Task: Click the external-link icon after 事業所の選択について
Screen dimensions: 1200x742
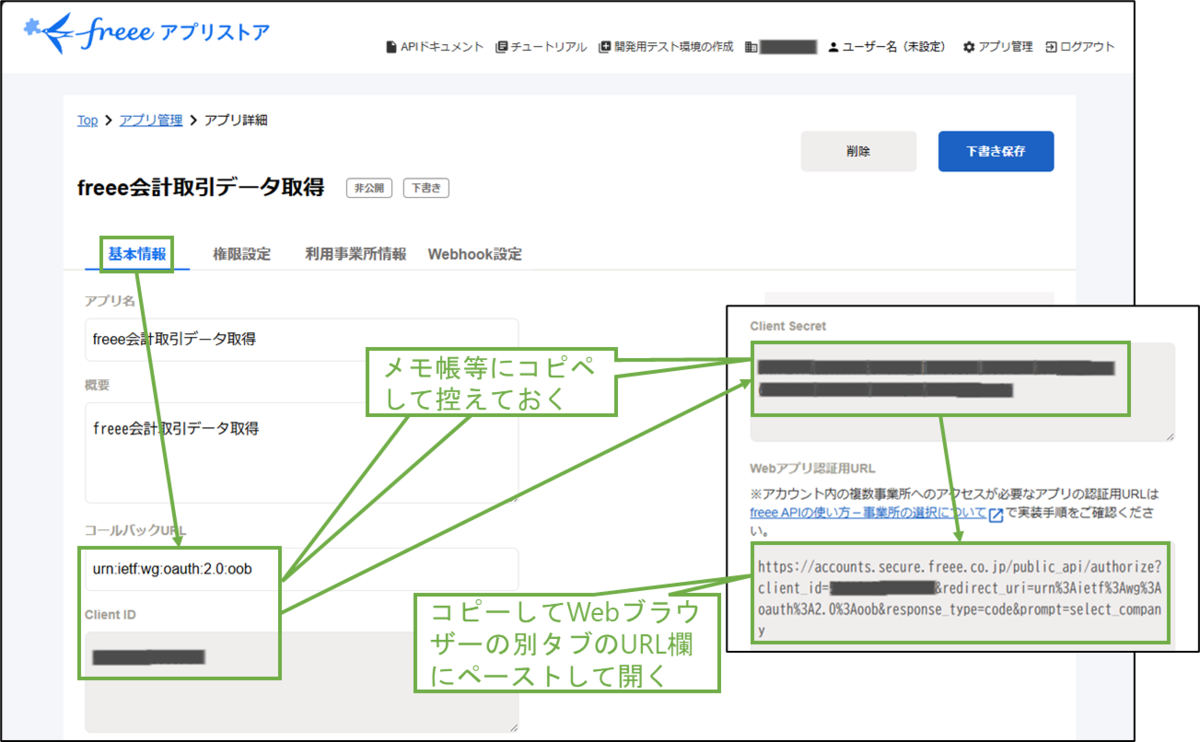Action: 995,515
